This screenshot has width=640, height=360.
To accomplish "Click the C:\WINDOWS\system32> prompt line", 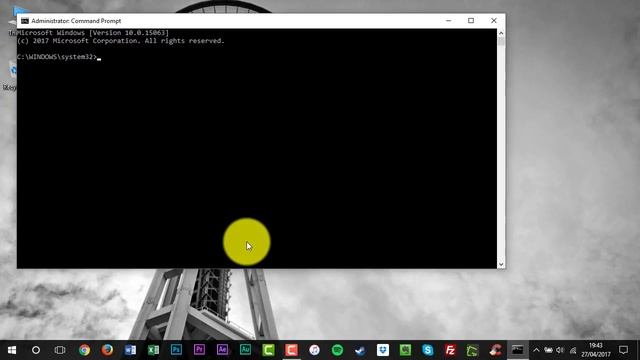I will coord(57,57).
